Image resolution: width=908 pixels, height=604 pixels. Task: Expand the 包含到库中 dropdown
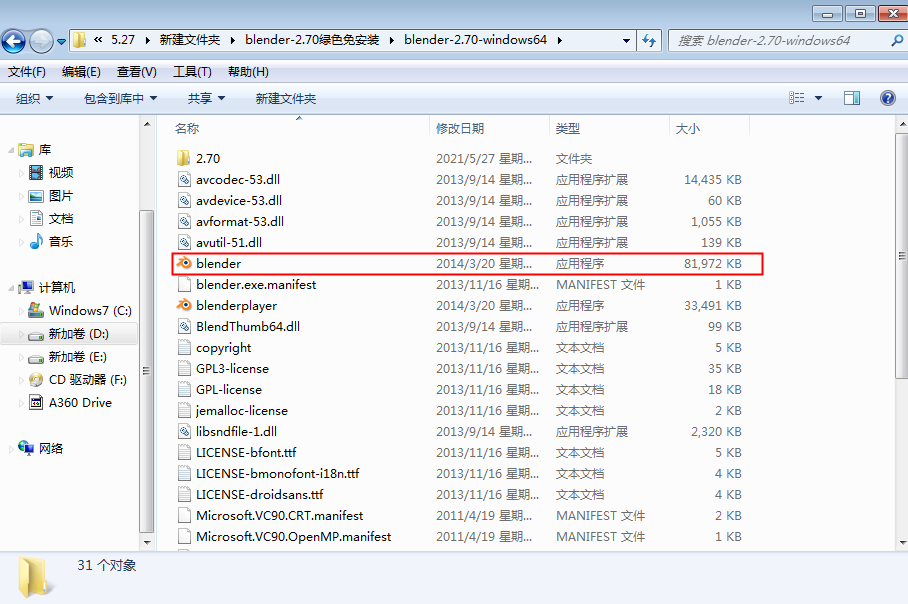click(x=120, y=98)
